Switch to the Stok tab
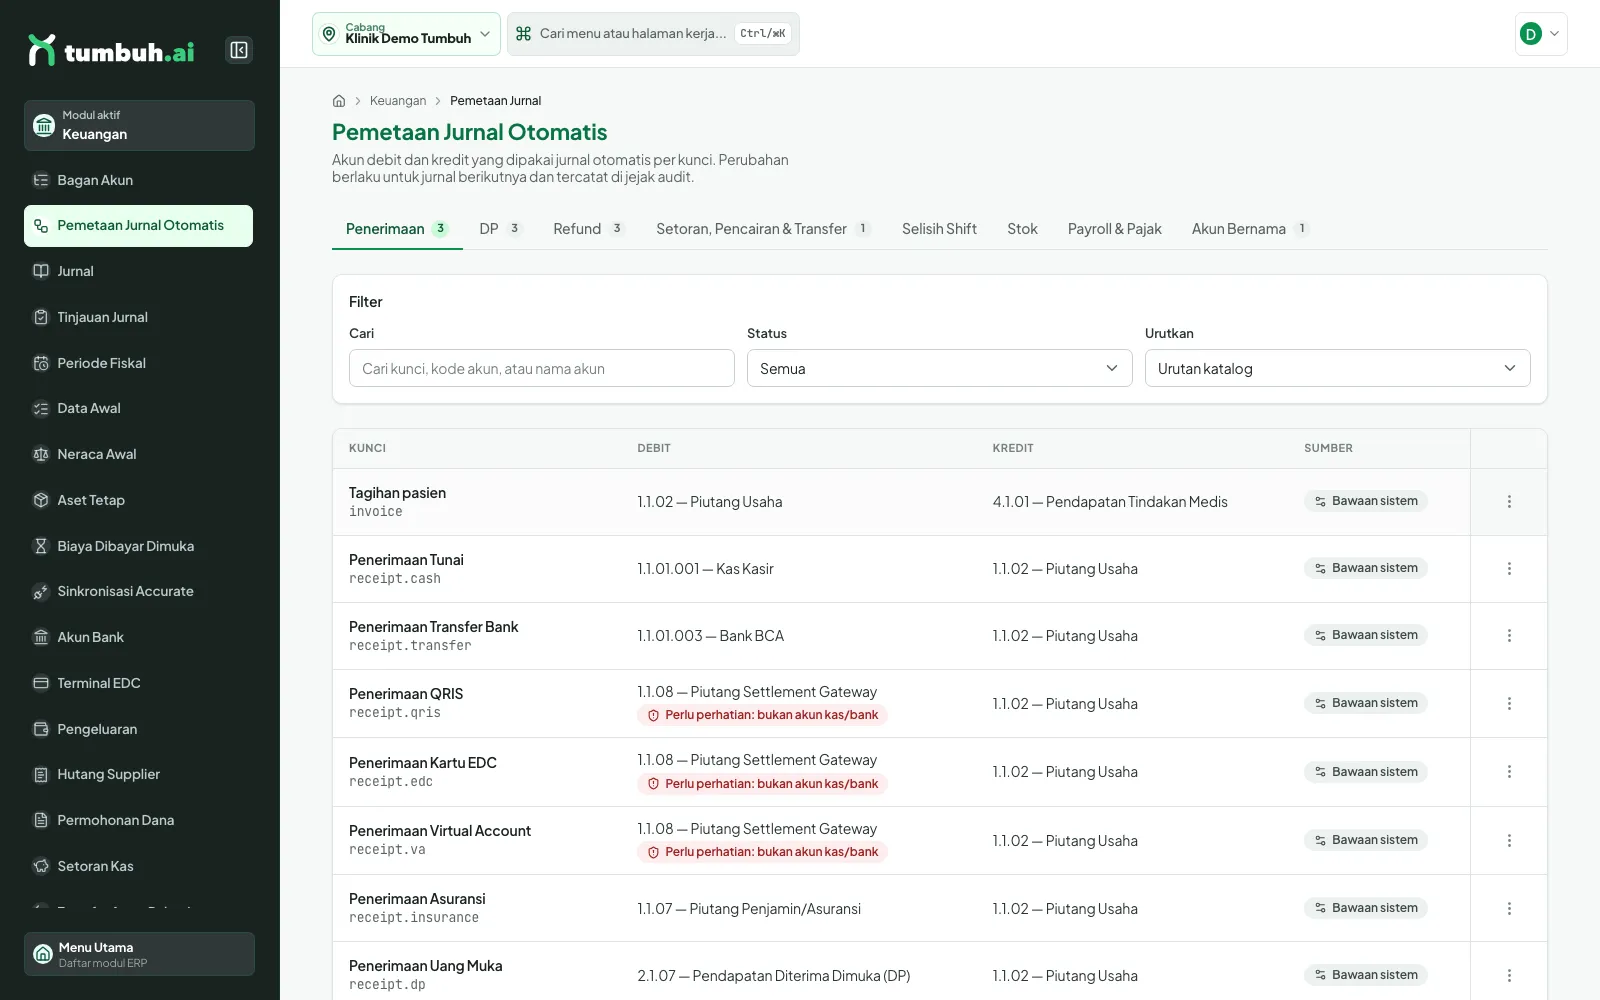The height and width of the screenshot is (1000, 1600). click(x=1022, y=229)
